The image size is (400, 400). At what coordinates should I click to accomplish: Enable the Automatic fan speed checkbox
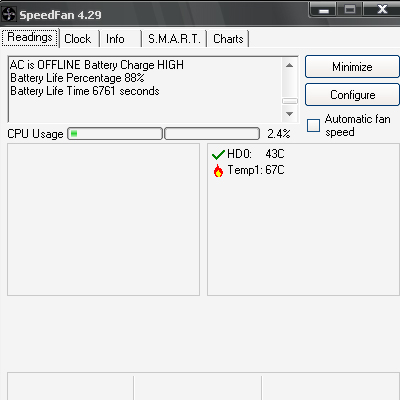click(x=313, y=126)
